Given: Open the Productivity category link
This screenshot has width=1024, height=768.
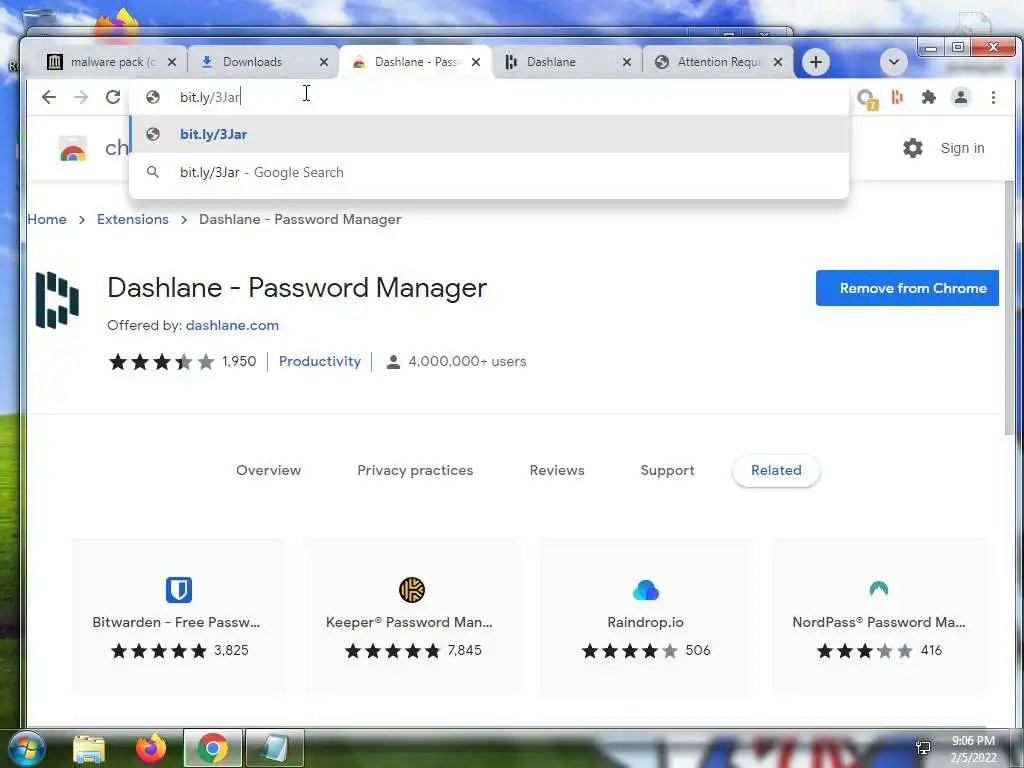Looking at the screenshot, I should 319,361.
